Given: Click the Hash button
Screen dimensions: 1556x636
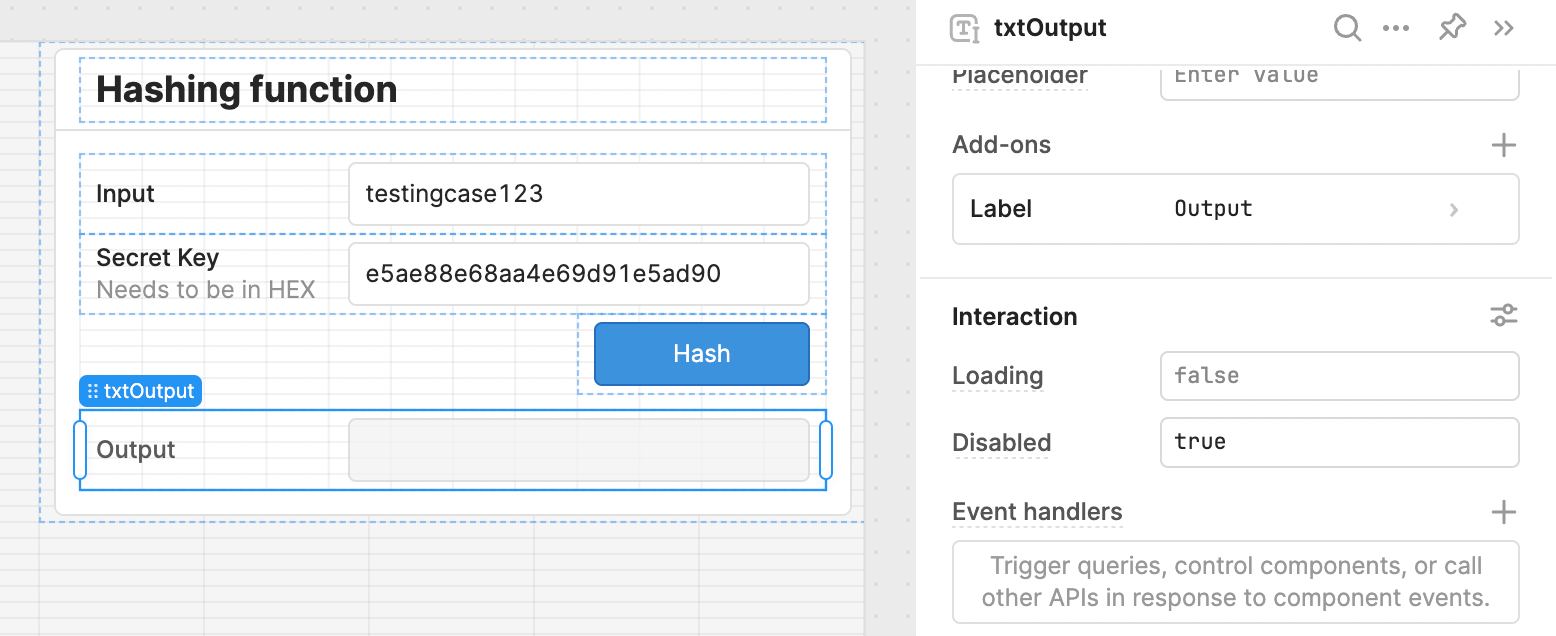Looking at the screenshot, I should [x=701, y=354].
